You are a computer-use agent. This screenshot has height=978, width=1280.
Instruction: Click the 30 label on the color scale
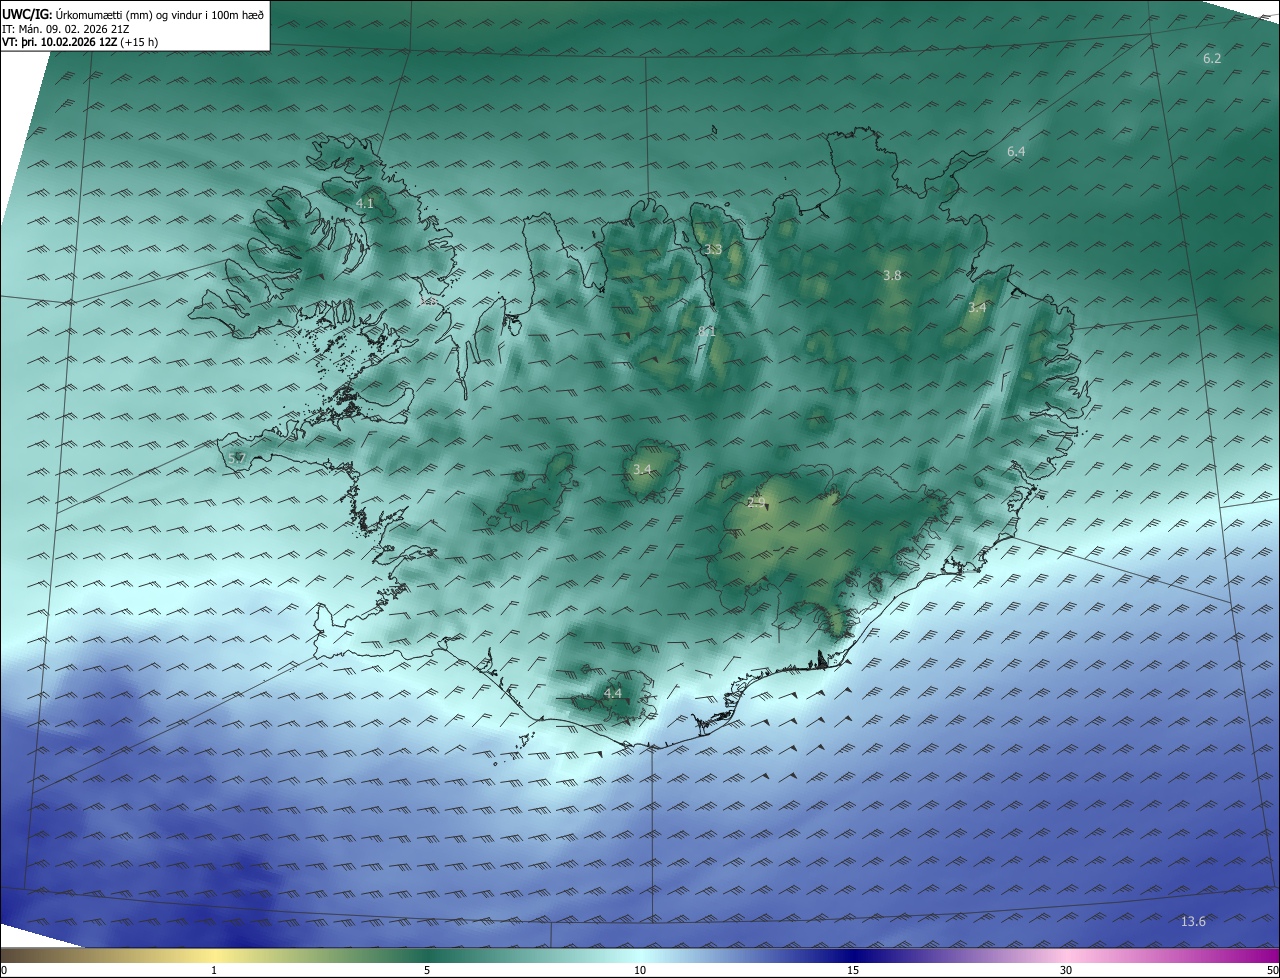(x=1066, y=970)
